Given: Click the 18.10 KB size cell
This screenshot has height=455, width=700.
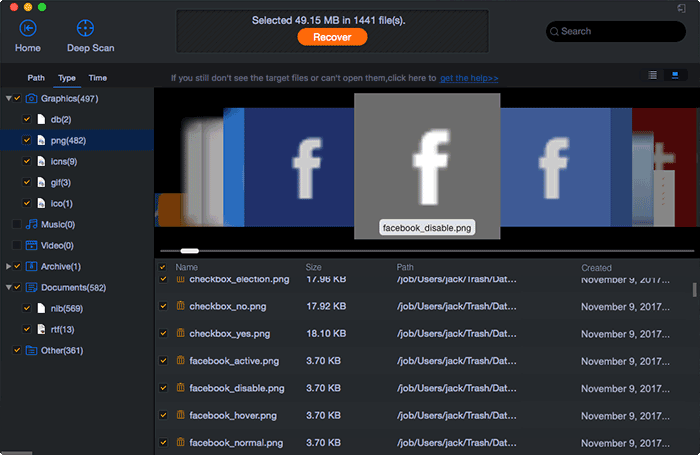Looking at the screenshot, I should coord(326,334).
